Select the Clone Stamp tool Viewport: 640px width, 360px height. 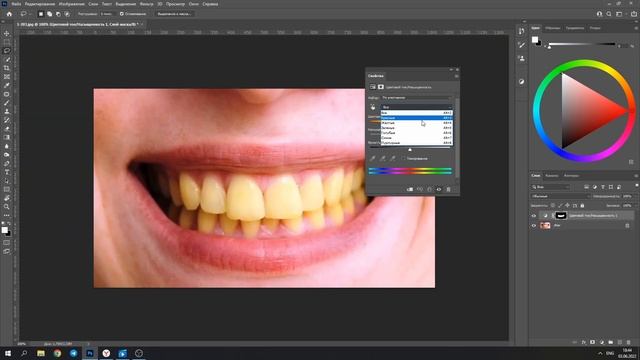(x=7, y=111)
